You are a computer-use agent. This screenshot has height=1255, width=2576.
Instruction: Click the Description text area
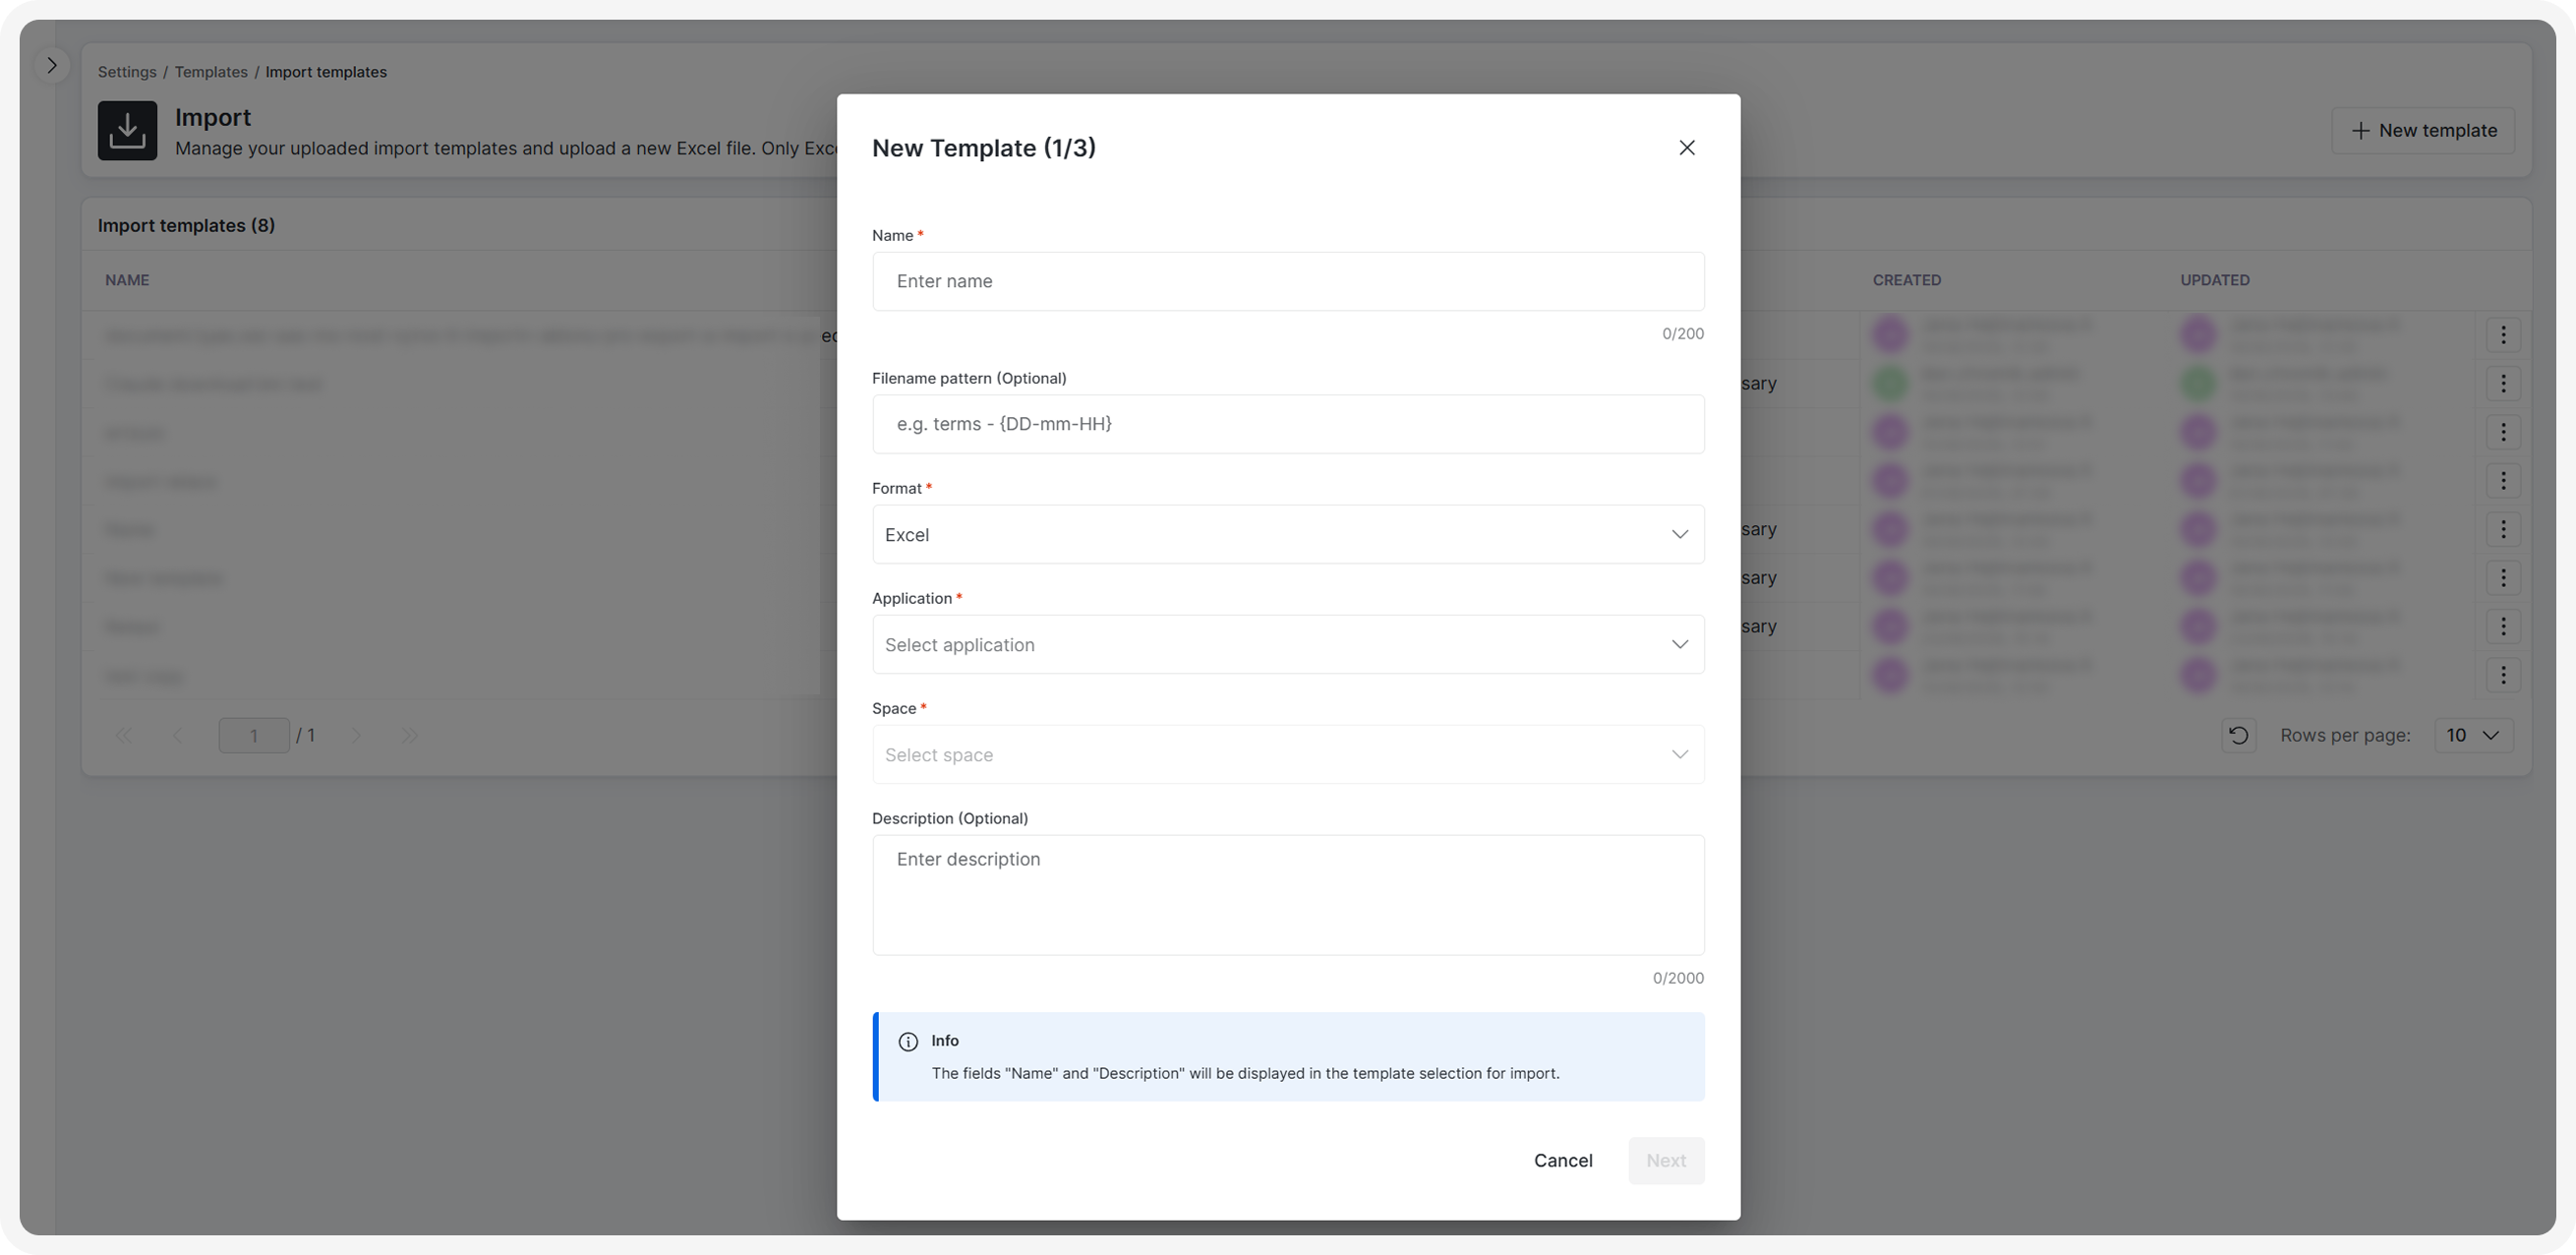click(1288, 895)
